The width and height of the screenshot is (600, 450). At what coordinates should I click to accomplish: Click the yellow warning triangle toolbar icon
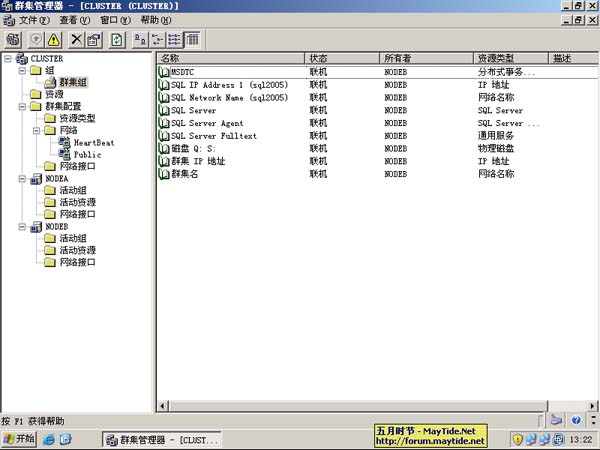click(x=53, y=39)
